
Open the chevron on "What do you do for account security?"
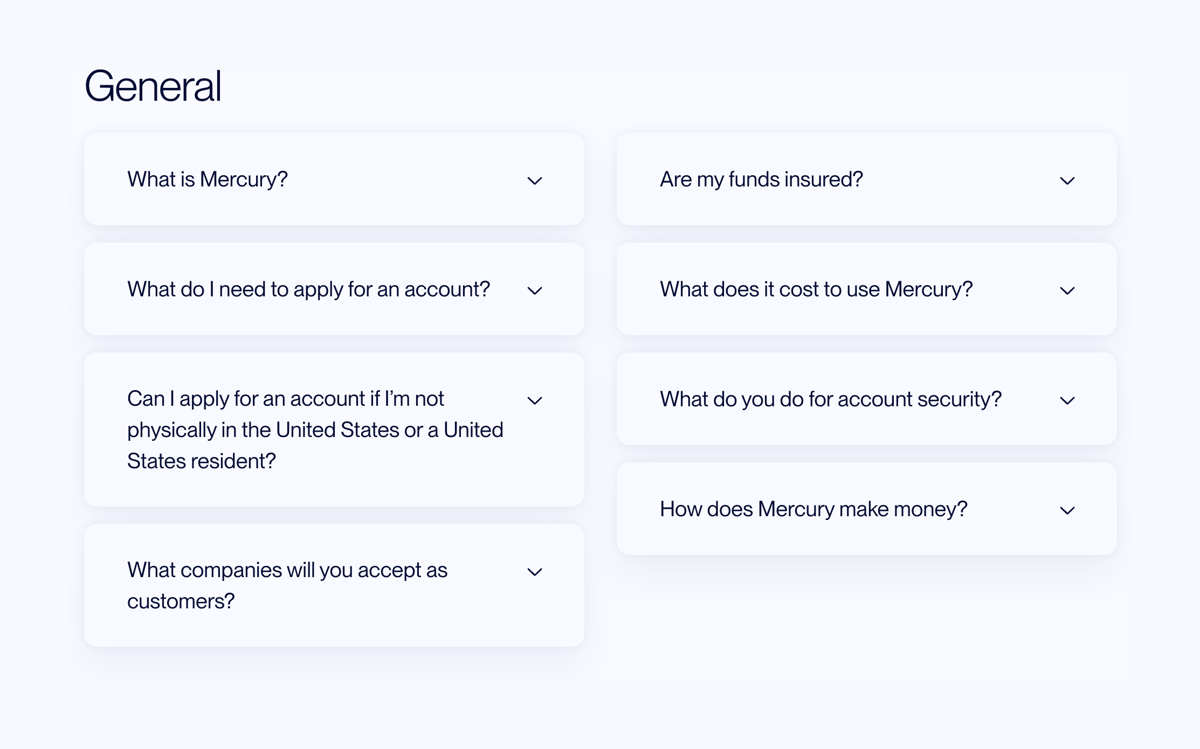pos(1067,399)
